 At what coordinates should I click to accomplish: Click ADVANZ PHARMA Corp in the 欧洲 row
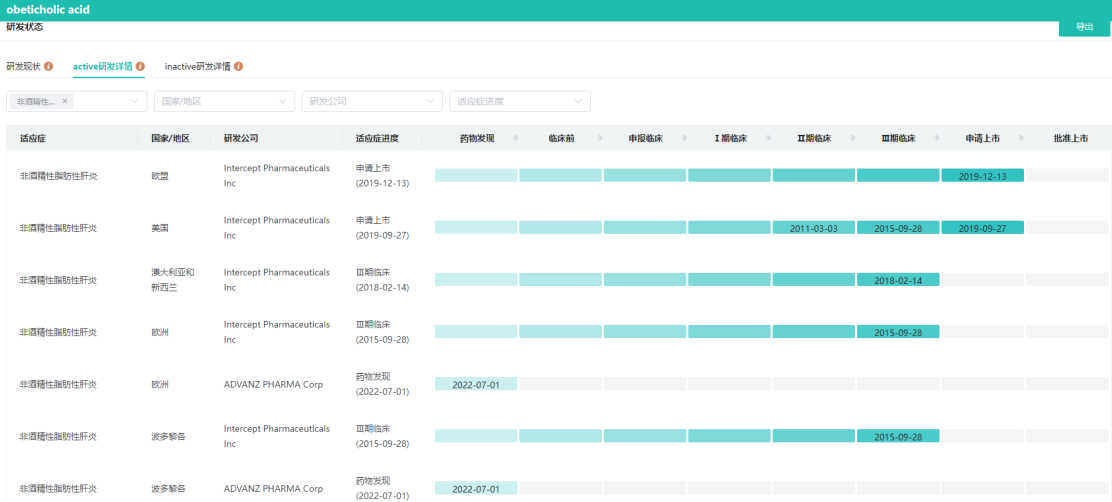272,384
